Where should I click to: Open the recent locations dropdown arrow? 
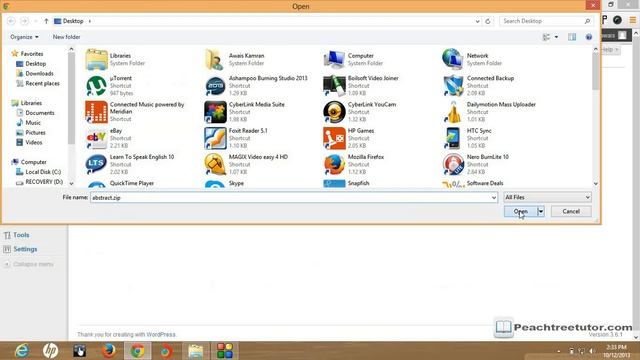[x=36, y=21]
